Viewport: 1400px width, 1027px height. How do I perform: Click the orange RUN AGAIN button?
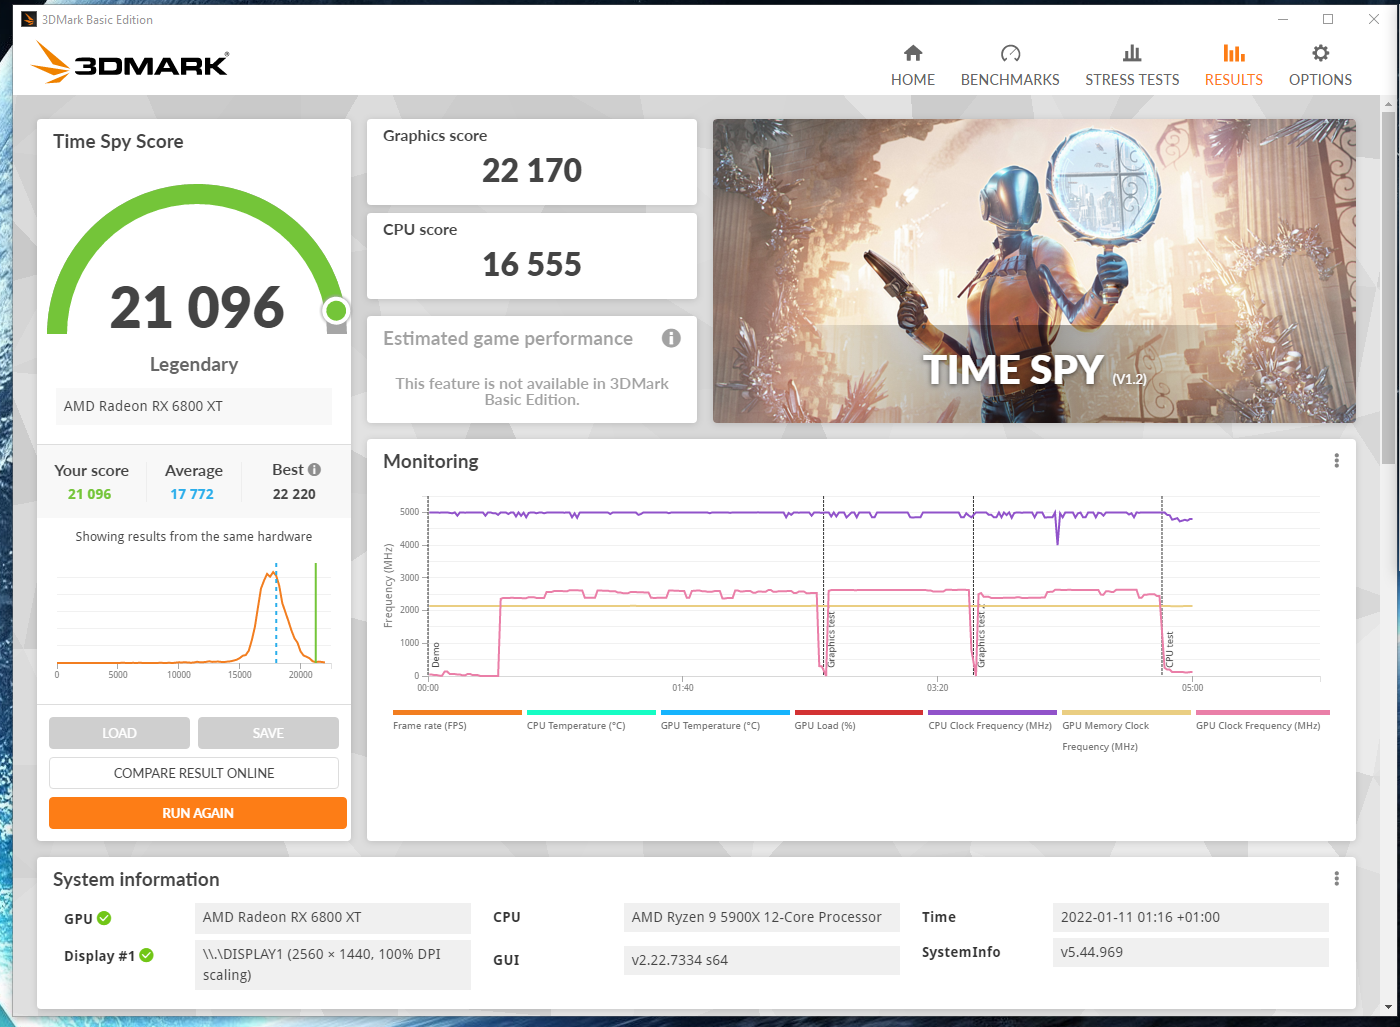point(198,813)
